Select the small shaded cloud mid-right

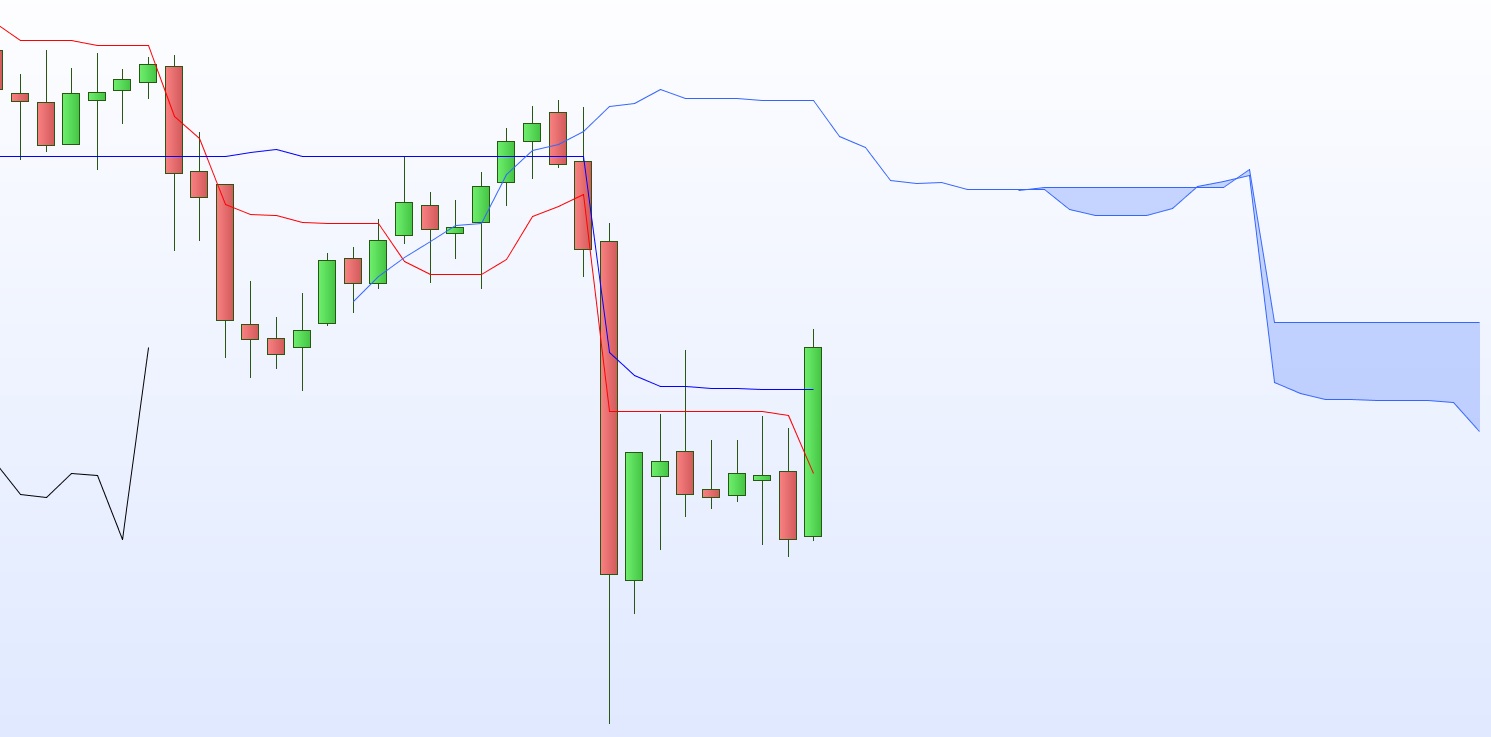click(1120, 200)
